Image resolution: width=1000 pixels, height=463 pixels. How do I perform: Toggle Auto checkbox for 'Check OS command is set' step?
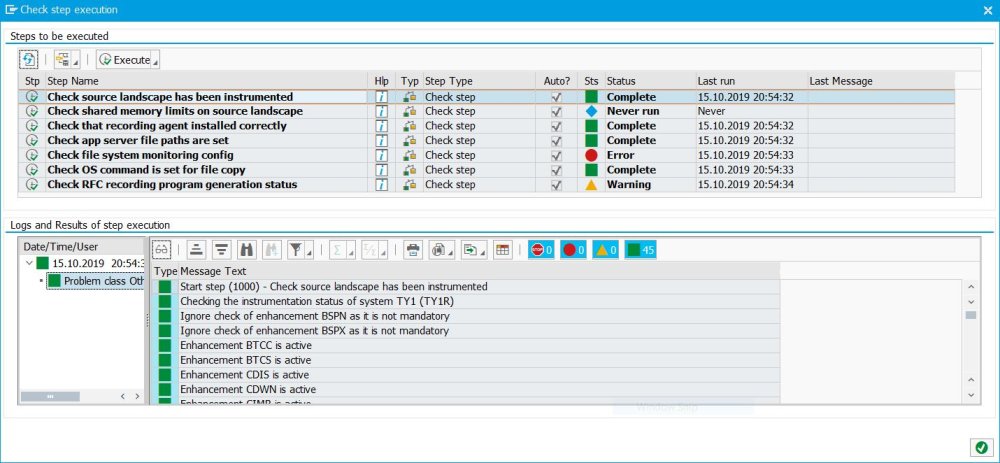point(557,170)
